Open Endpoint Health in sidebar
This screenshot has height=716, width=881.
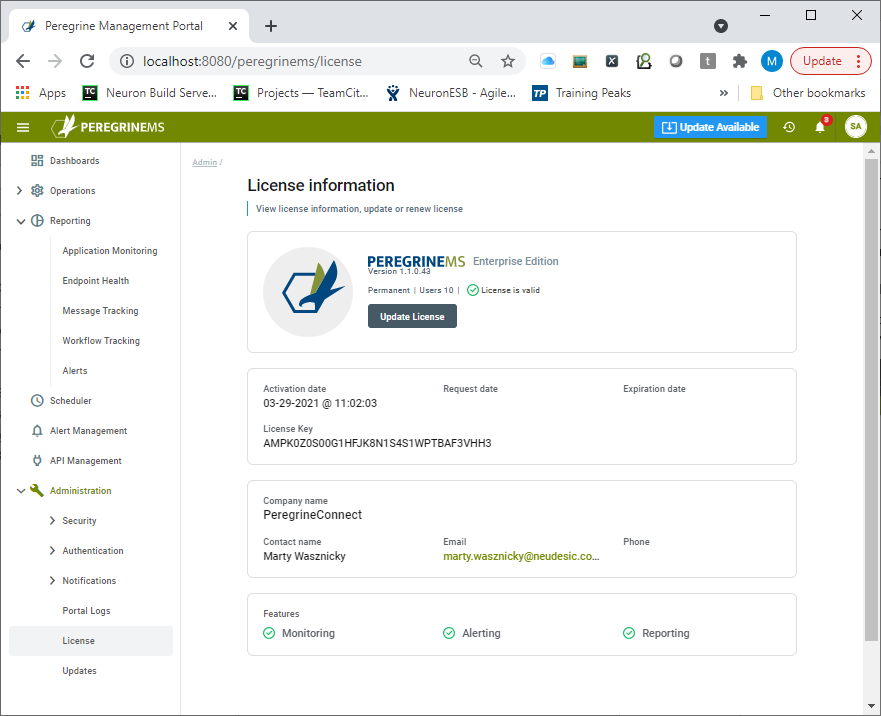pyautogui.click(x=96, y=280)
